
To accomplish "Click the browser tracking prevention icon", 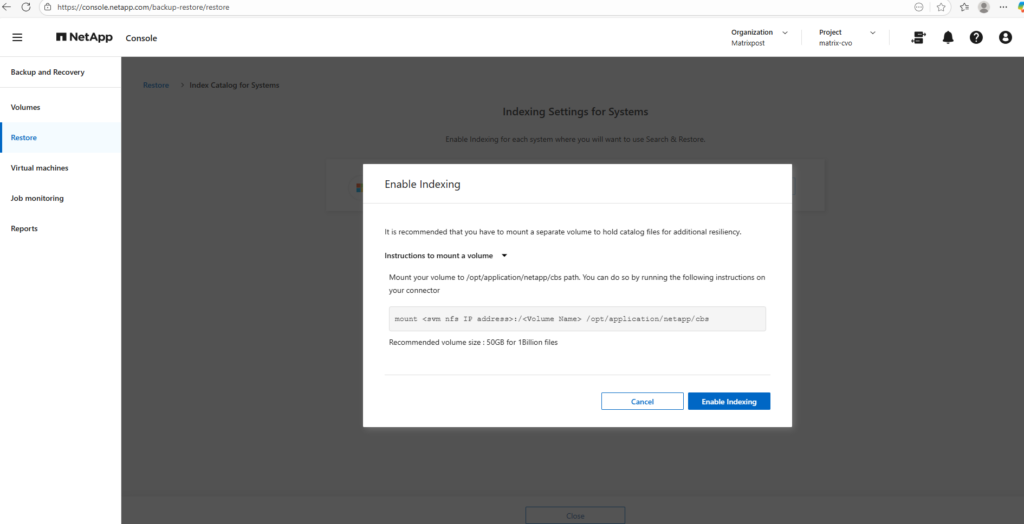I will 919,7.
